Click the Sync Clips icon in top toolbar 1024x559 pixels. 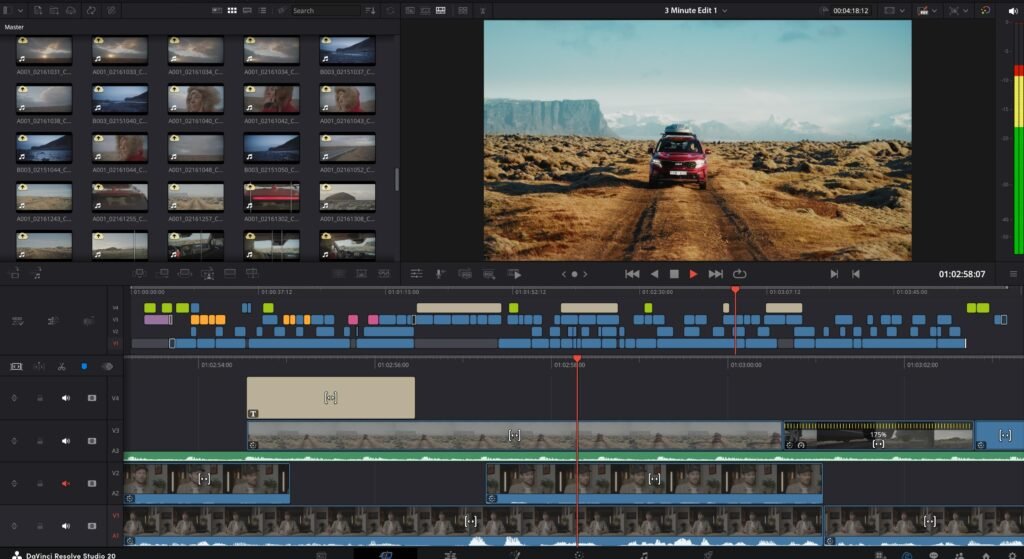pyautogui.click(x=91, y=10)
